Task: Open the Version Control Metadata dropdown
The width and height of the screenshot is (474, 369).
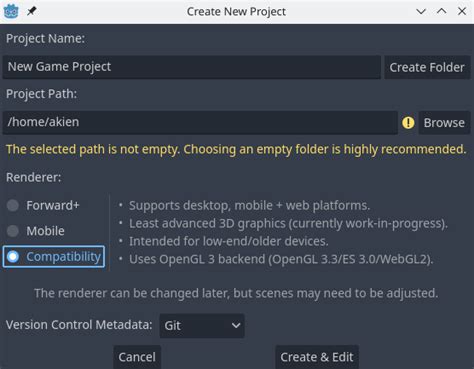Action: [x=202, y=326]
